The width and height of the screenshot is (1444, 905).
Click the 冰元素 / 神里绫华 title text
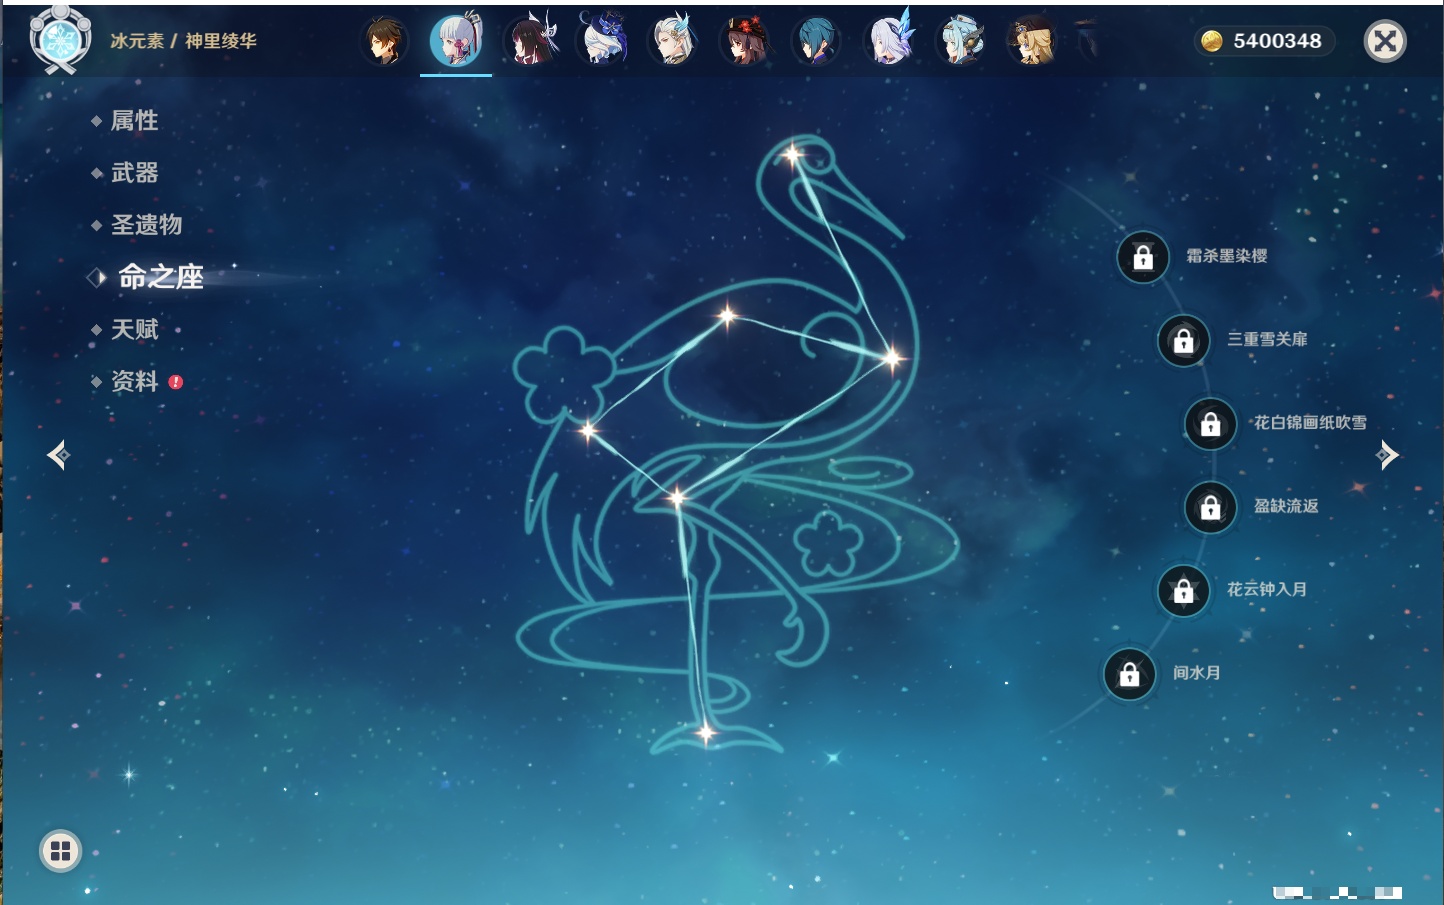click(183, 41)
